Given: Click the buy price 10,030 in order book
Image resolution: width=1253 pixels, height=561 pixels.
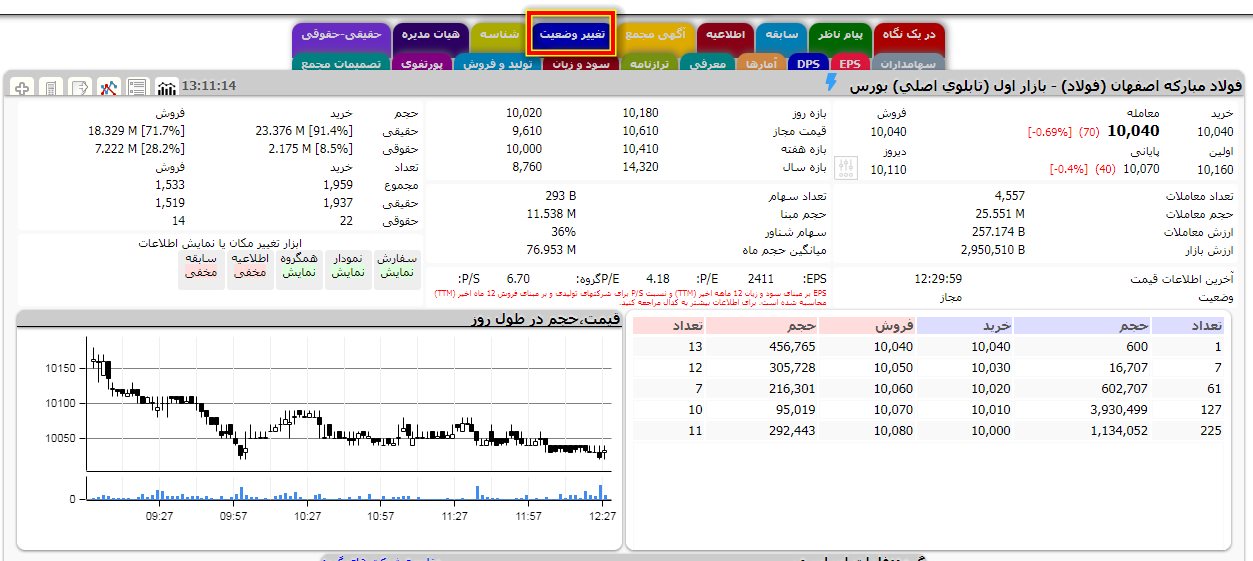Looking at the screenshot, I should point(991,367).
